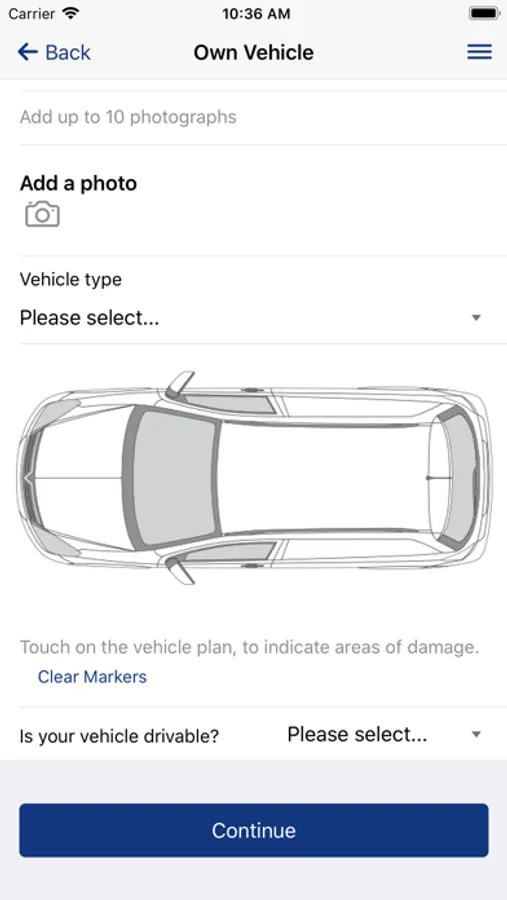Mark damage on the lower side mirror
Viewport: 507px width, 900px height.
click(x=179, y=571)
